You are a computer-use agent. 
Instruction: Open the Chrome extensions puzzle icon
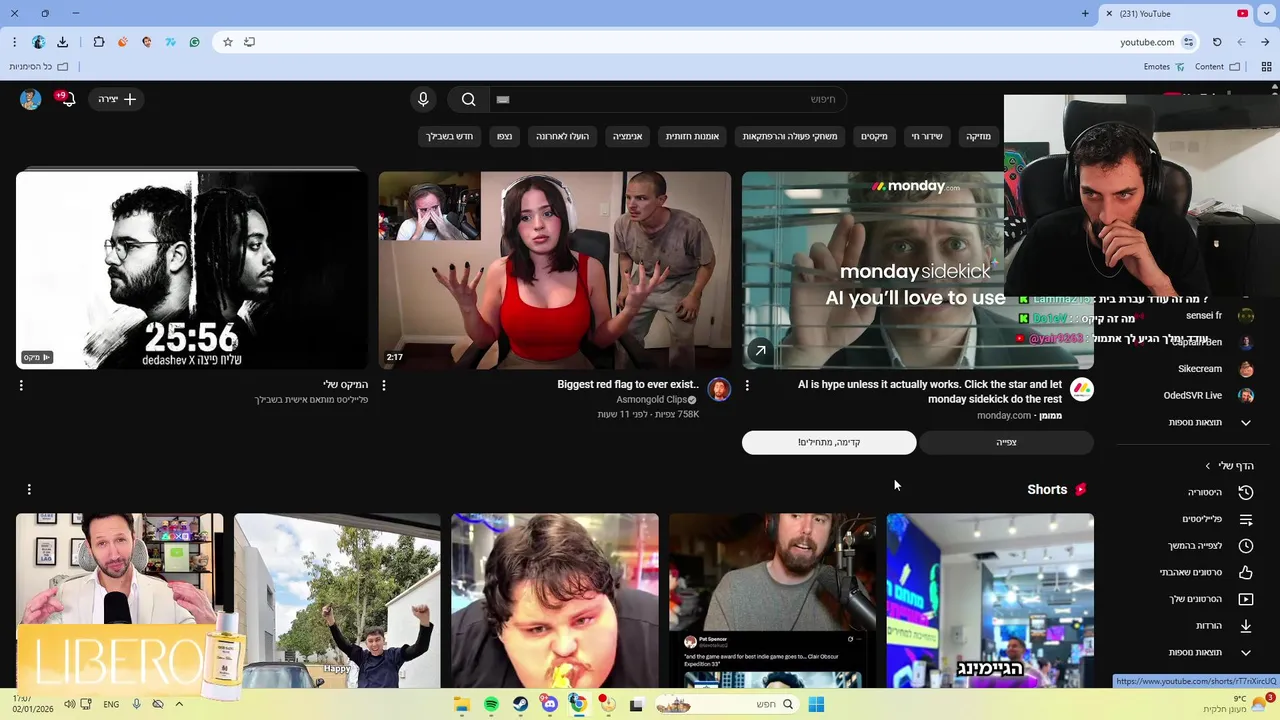point(98,42)
